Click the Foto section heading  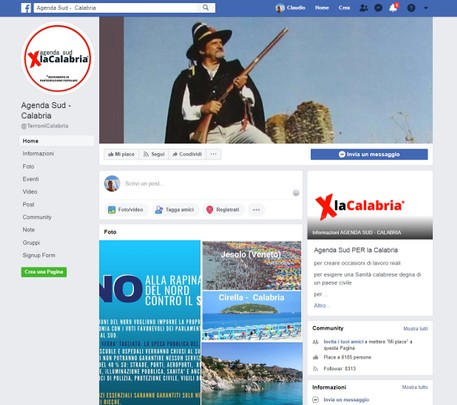point(110,232)
